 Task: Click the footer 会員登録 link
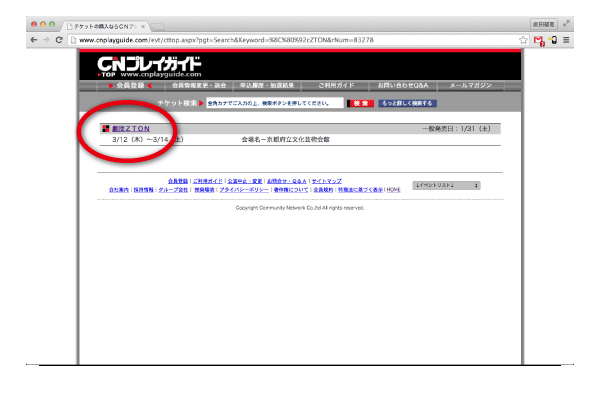(x=178, y=181)
